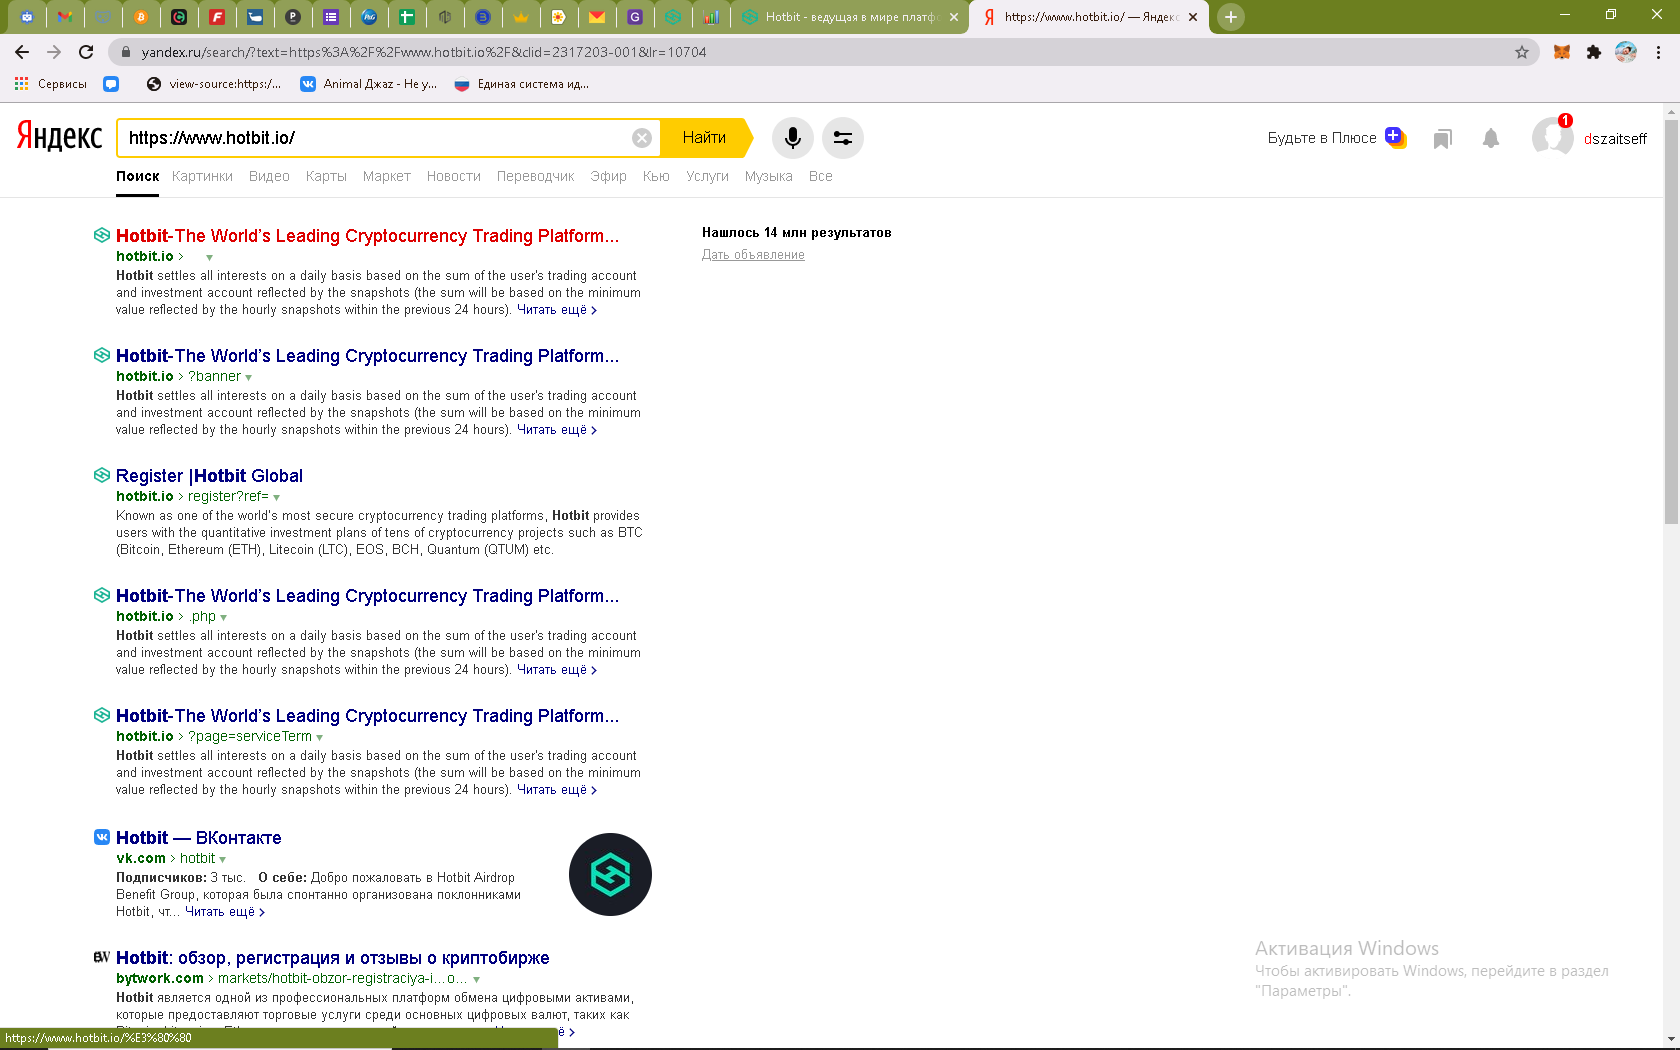Open the red F pinned tab
The height and width of the screenshot is (1050, 1680).
[x=217, y=17]
